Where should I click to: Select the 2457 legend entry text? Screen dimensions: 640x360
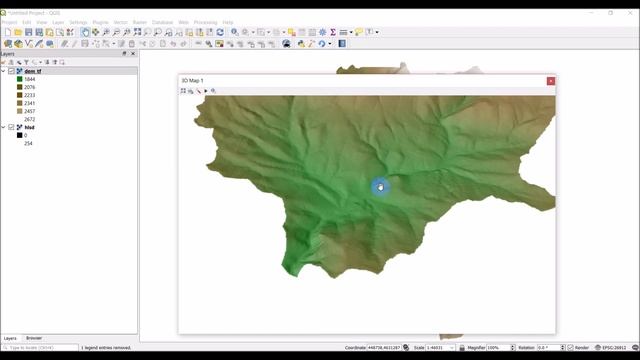(x=30, y=111)
